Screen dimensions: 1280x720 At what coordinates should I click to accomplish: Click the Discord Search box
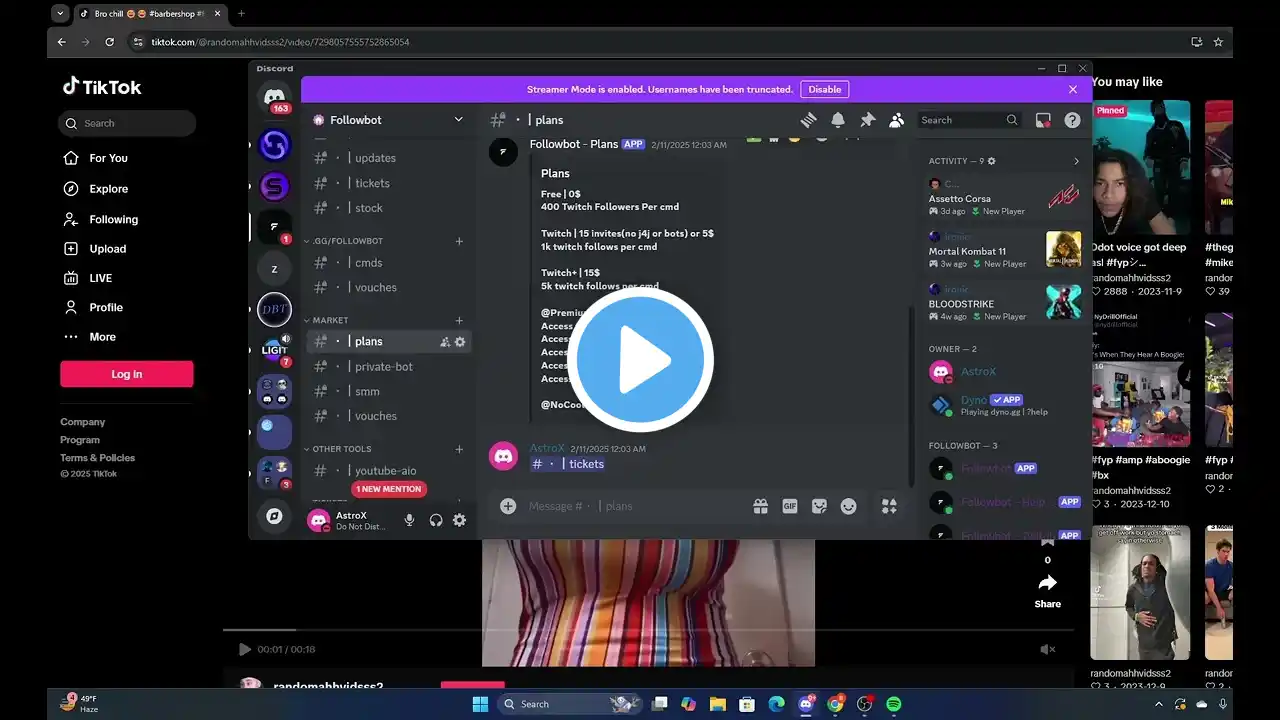[970, 120]
